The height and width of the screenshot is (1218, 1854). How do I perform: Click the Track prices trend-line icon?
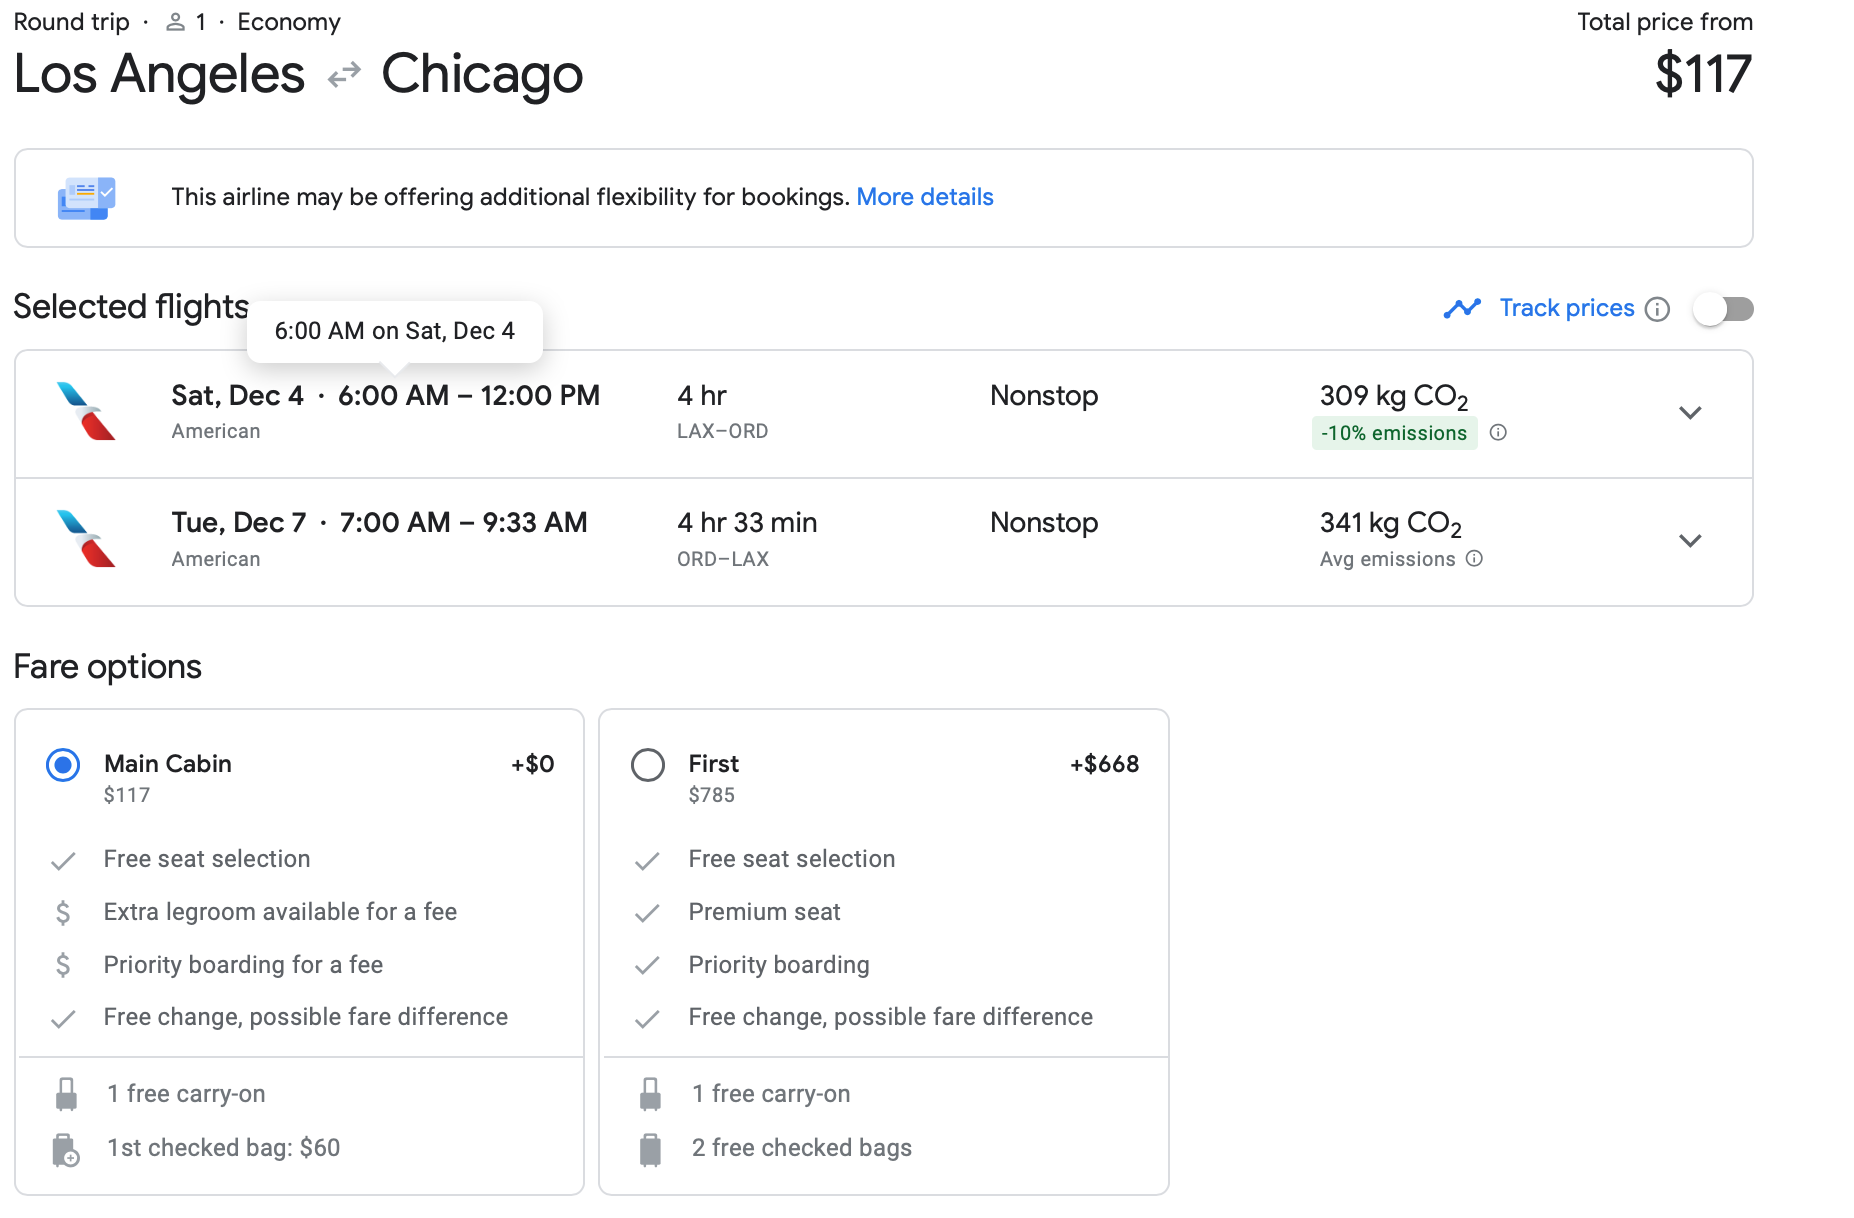click(1462, 308)
